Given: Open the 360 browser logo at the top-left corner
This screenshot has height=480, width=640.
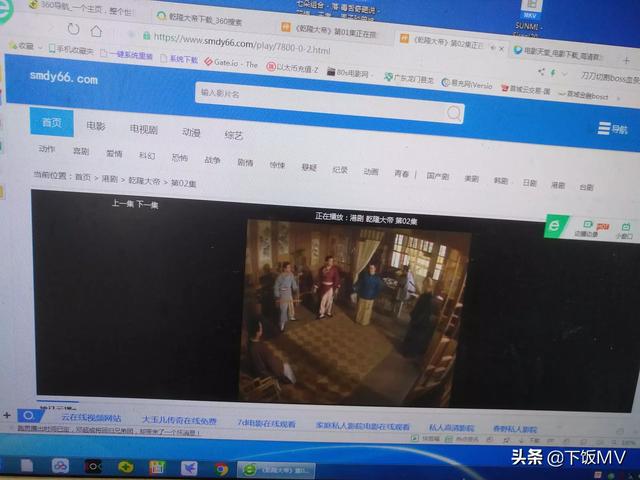Looking at the screenshot, I should 5,11.
